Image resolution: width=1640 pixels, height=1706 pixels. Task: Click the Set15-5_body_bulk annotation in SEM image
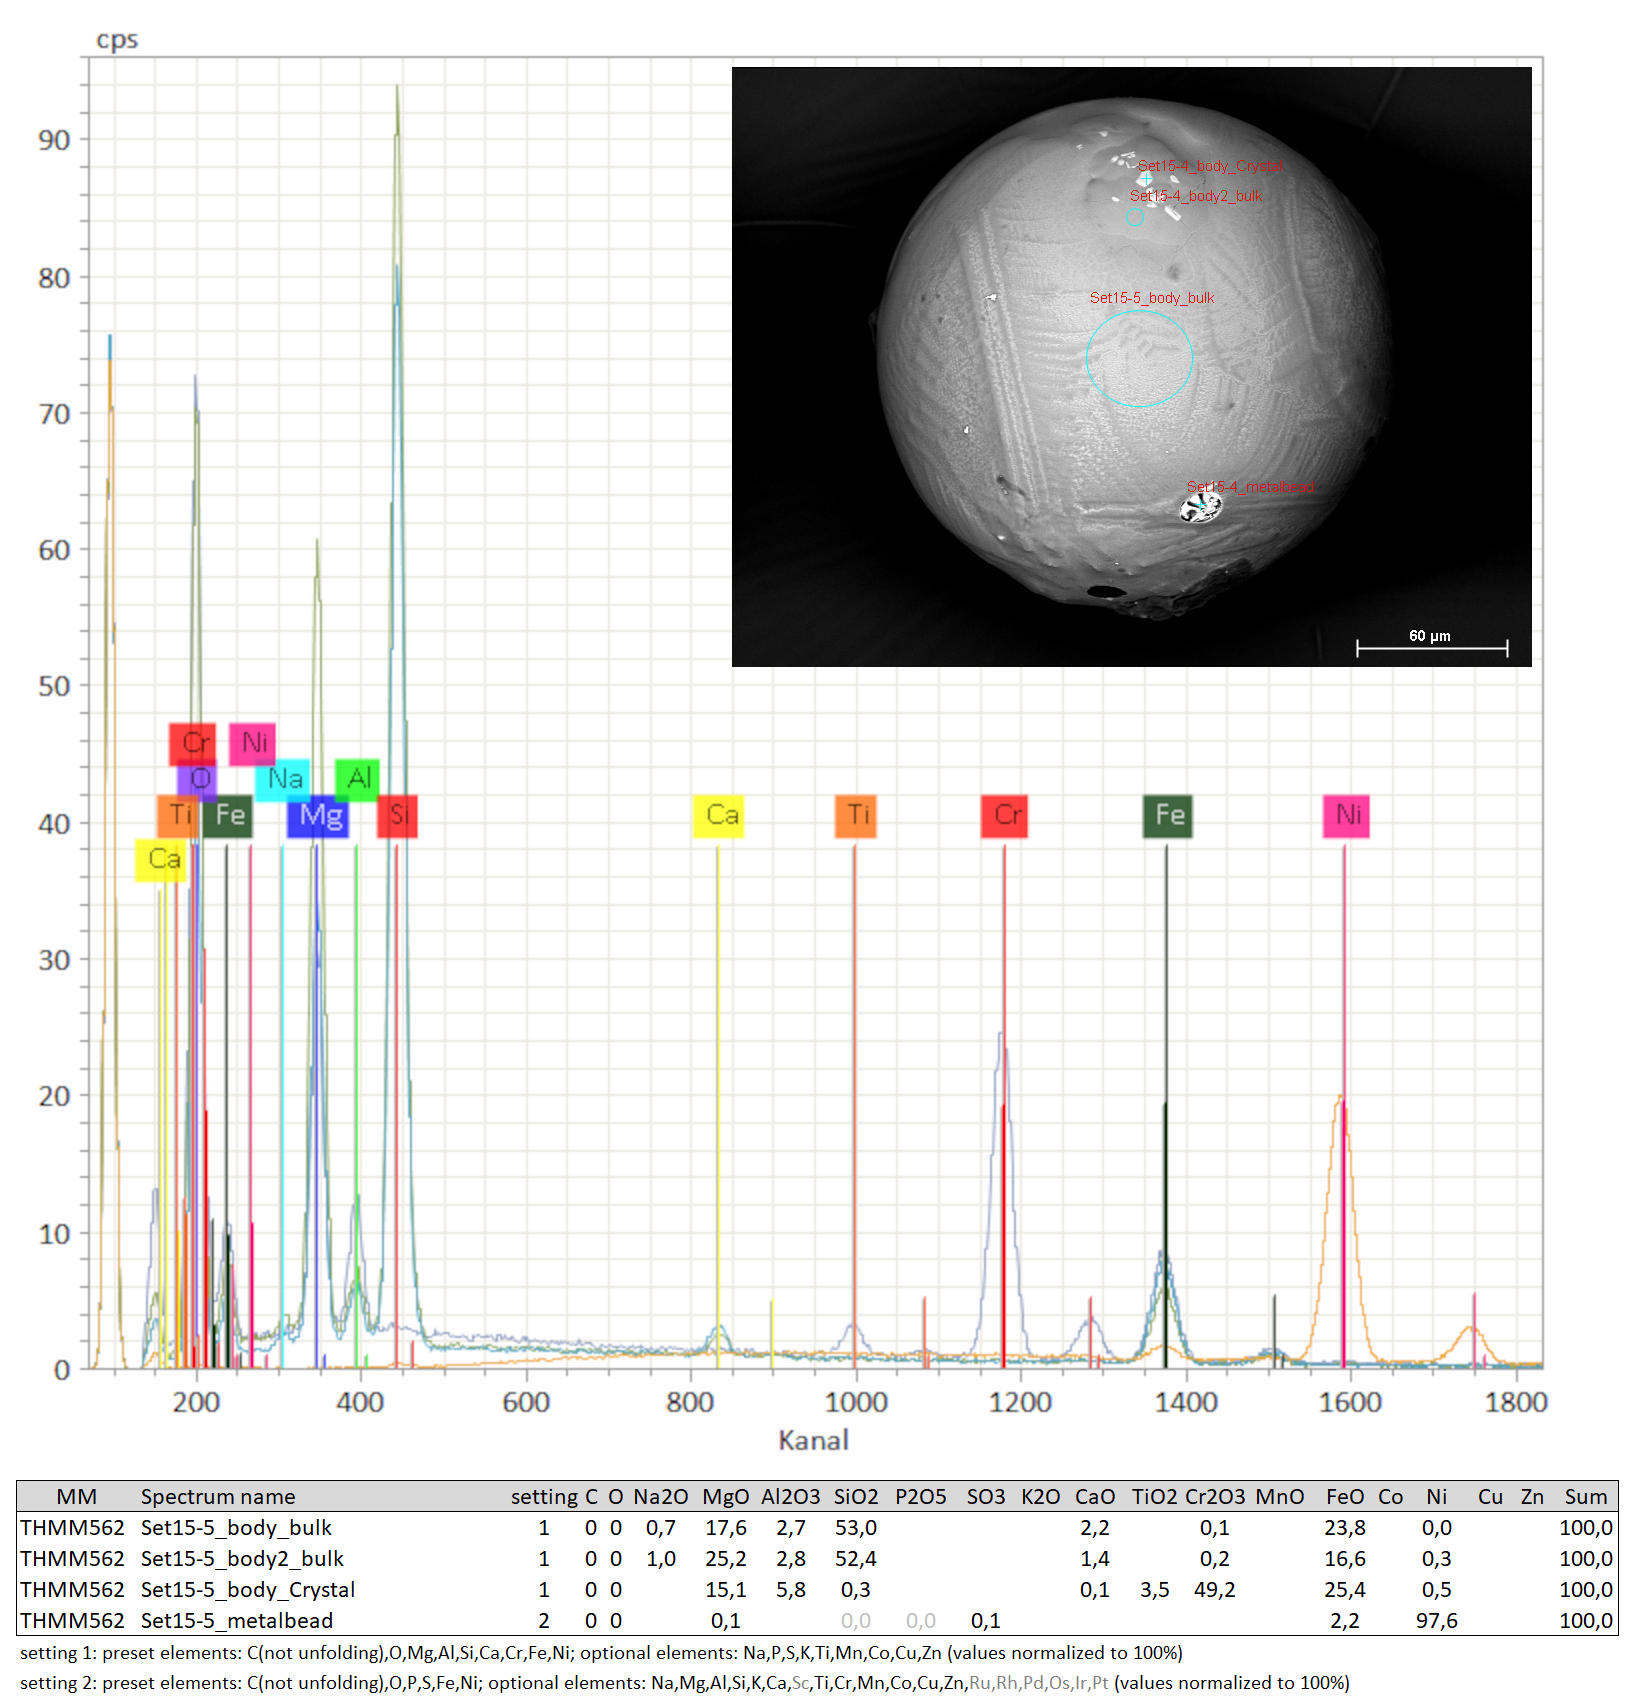(1151, 298)
